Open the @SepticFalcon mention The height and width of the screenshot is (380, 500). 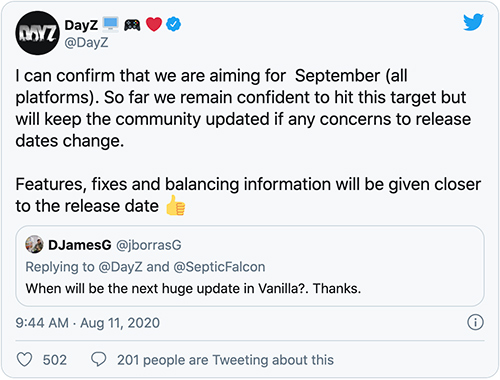219,267
